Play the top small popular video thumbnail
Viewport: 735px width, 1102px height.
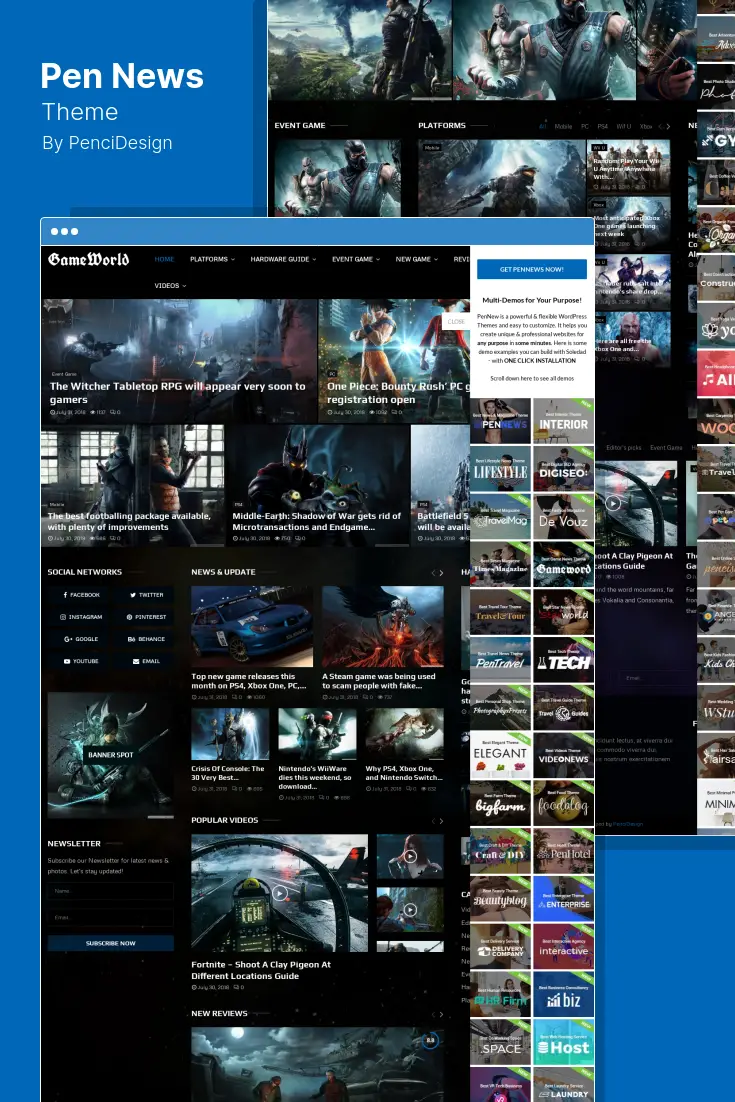coord(410,856)
